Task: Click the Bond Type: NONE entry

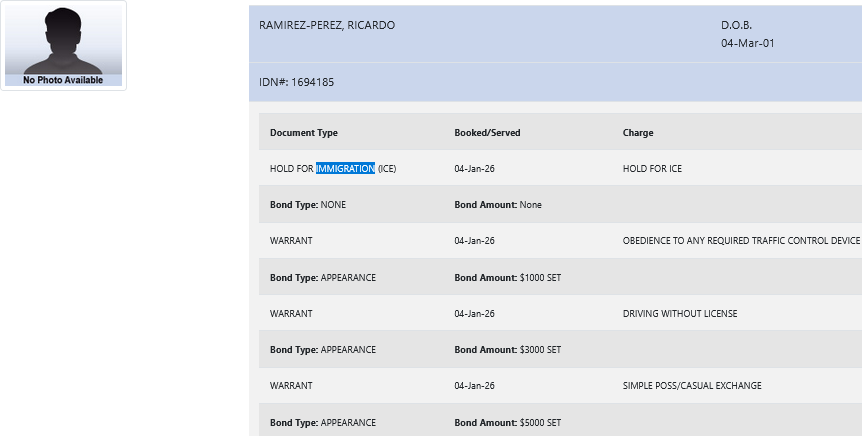Action: tap(308, 205)
